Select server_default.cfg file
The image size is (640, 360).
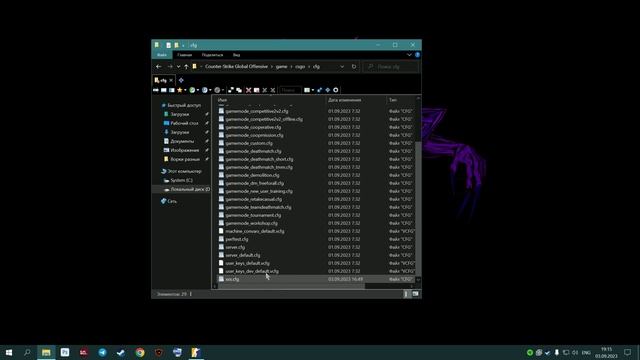(x=242, y=255)
